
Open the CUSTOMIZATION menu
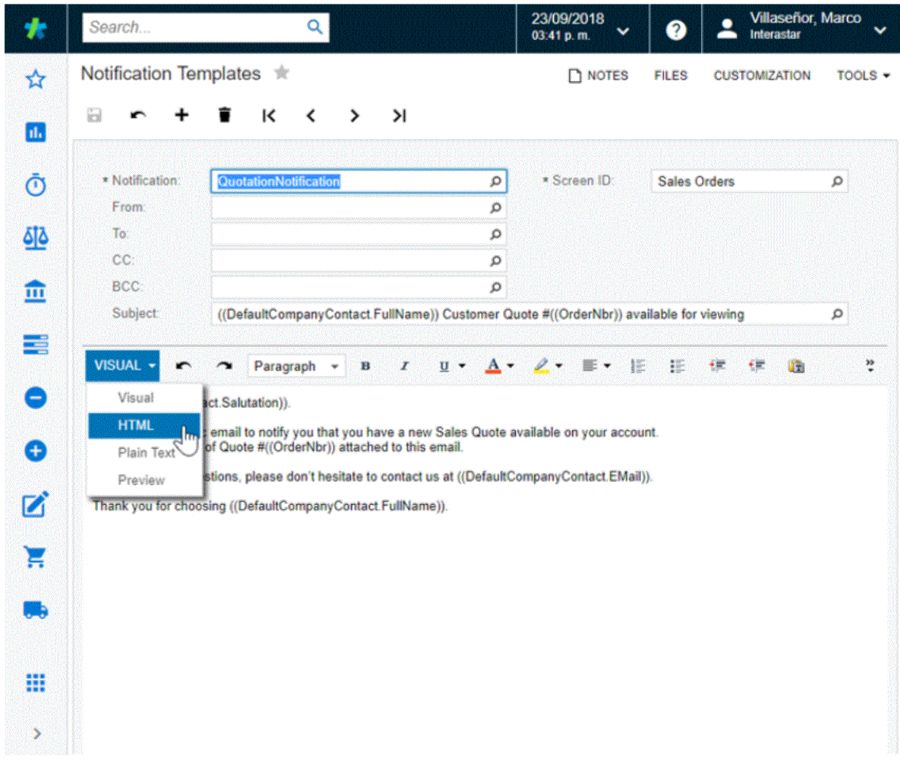pyautogui.click(x=762, y=75)
